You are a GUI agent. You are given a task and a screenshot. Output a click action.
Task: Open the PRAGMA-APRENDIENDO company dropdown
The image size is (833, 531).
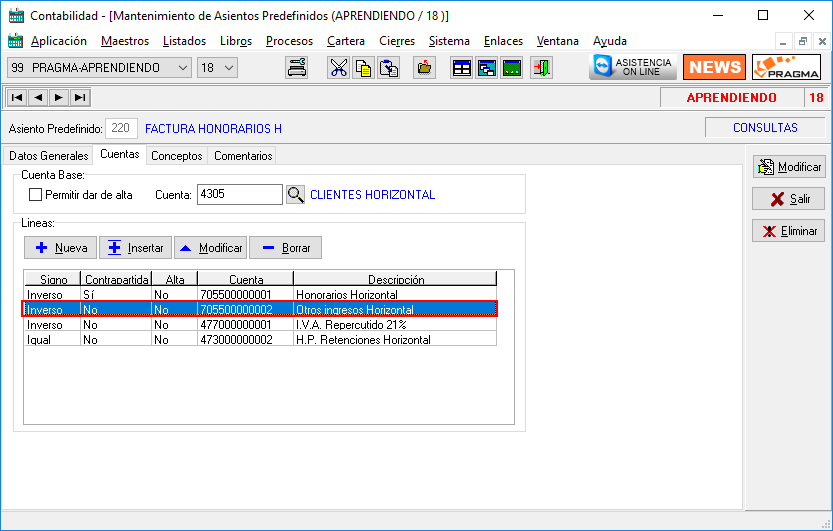tap(99, 68)
